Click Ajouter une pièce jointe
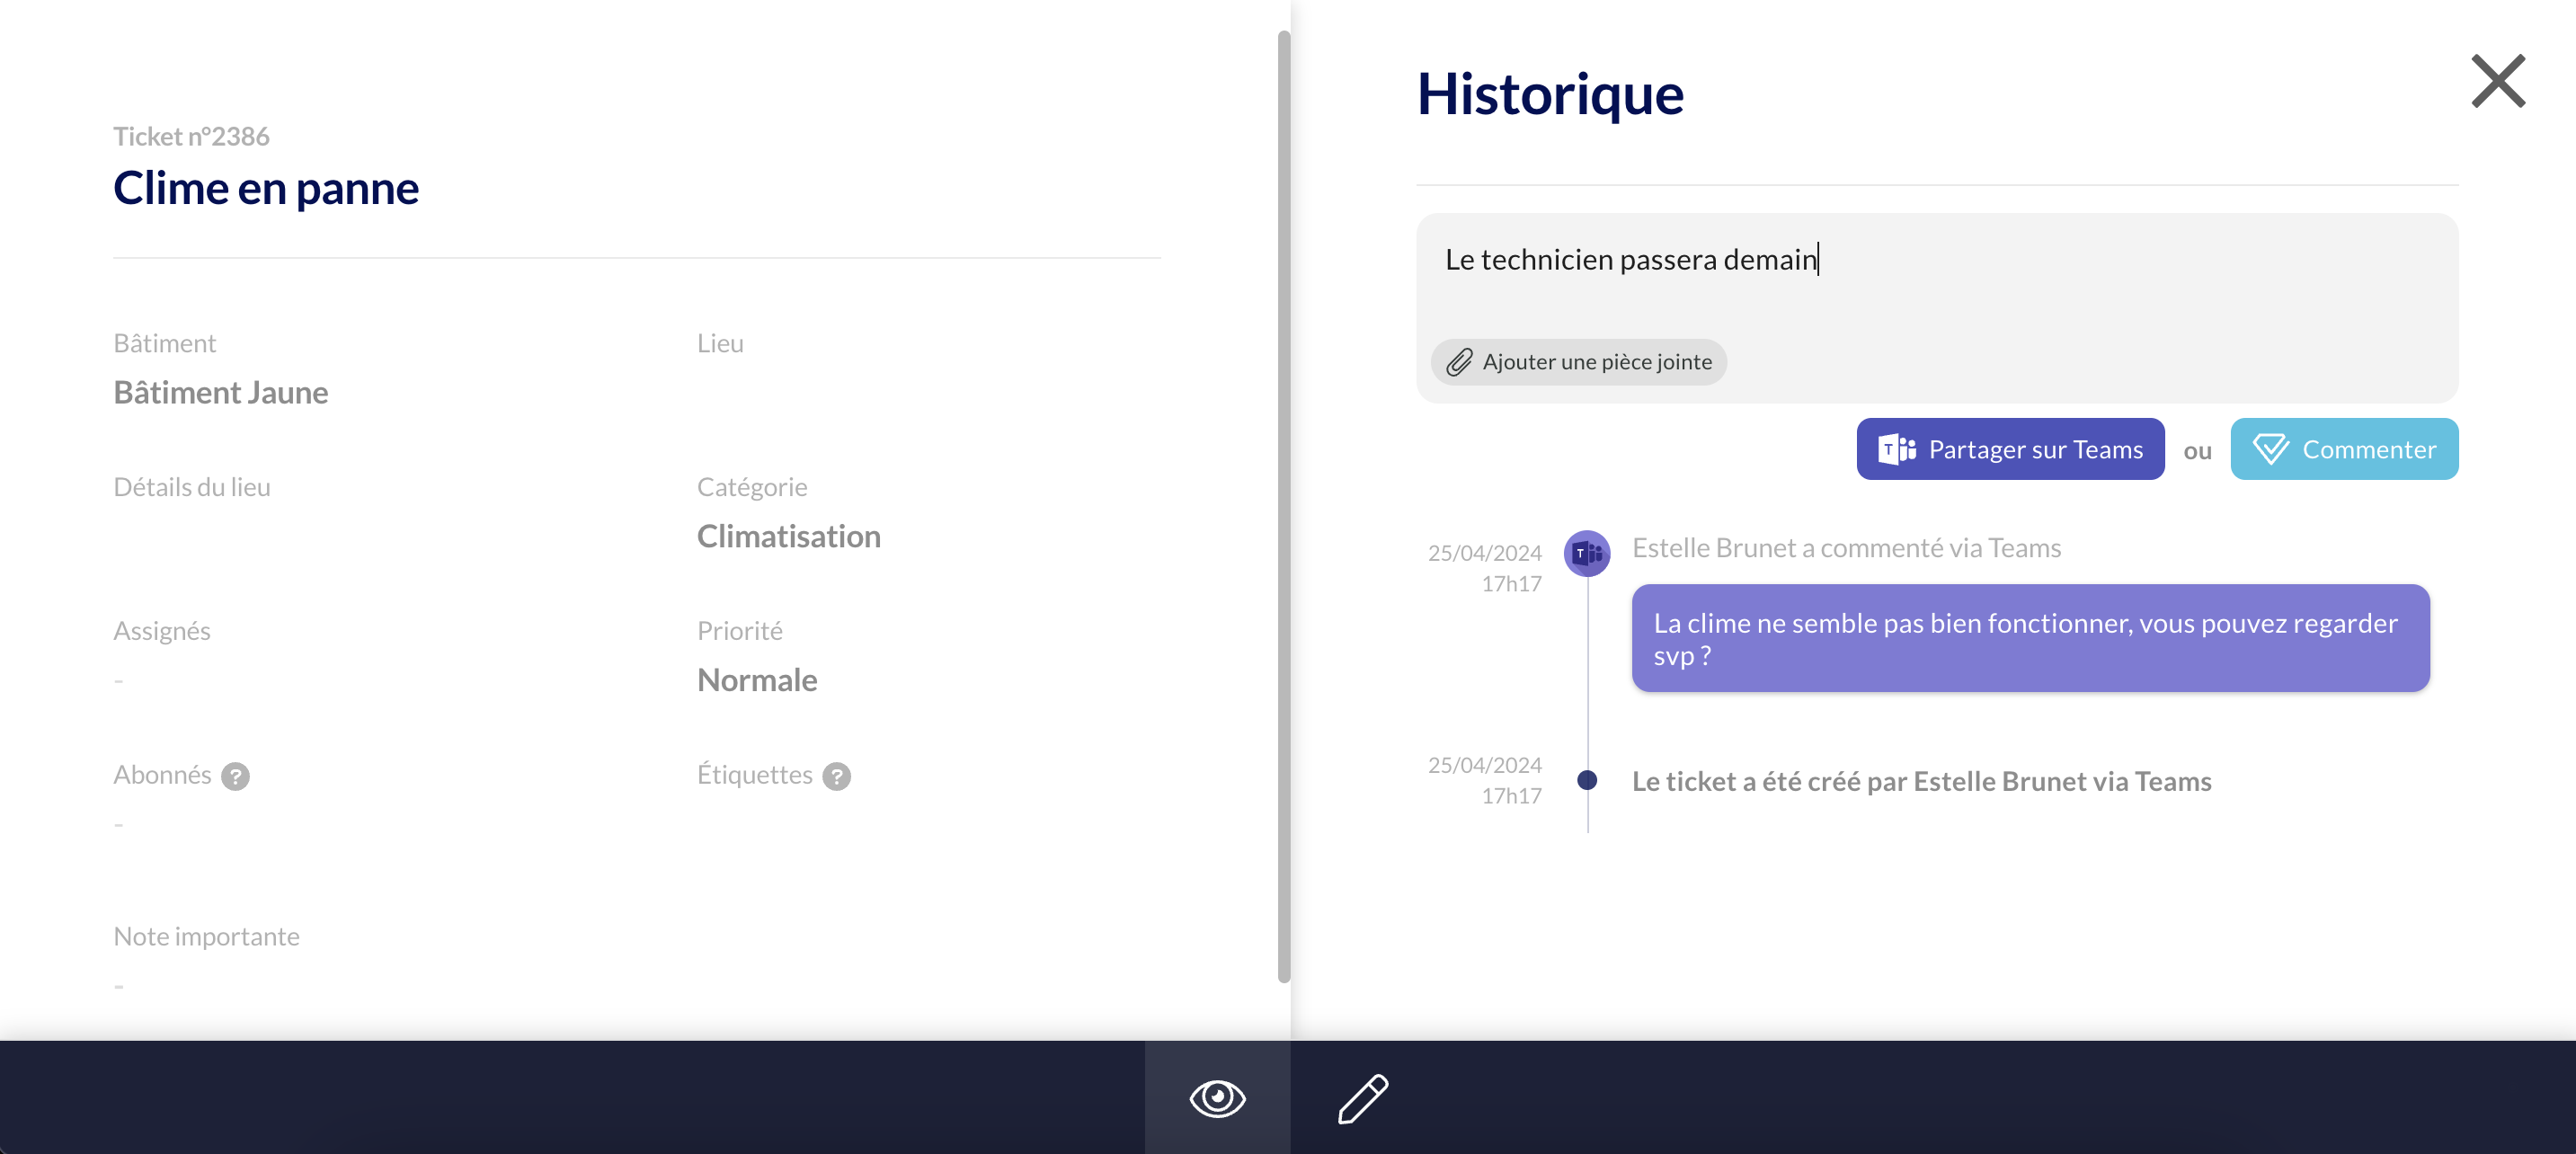 point(1596,362)
